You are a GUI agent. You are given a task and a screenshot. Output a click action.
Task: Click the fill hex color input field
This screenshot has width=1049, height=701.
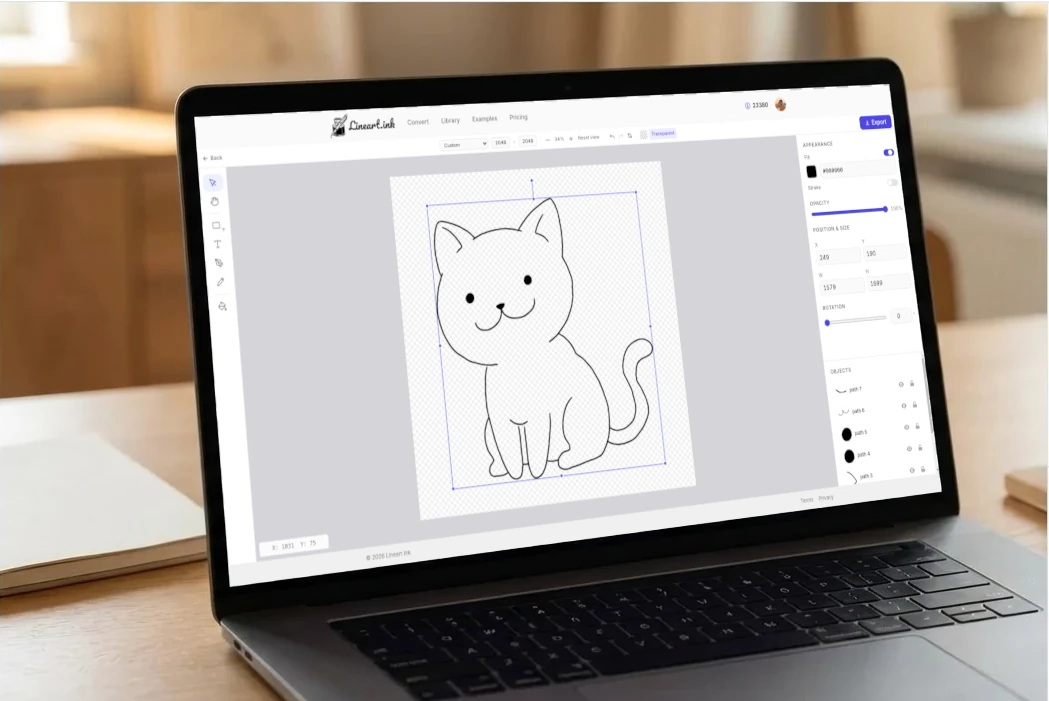[x=858, y=169]
